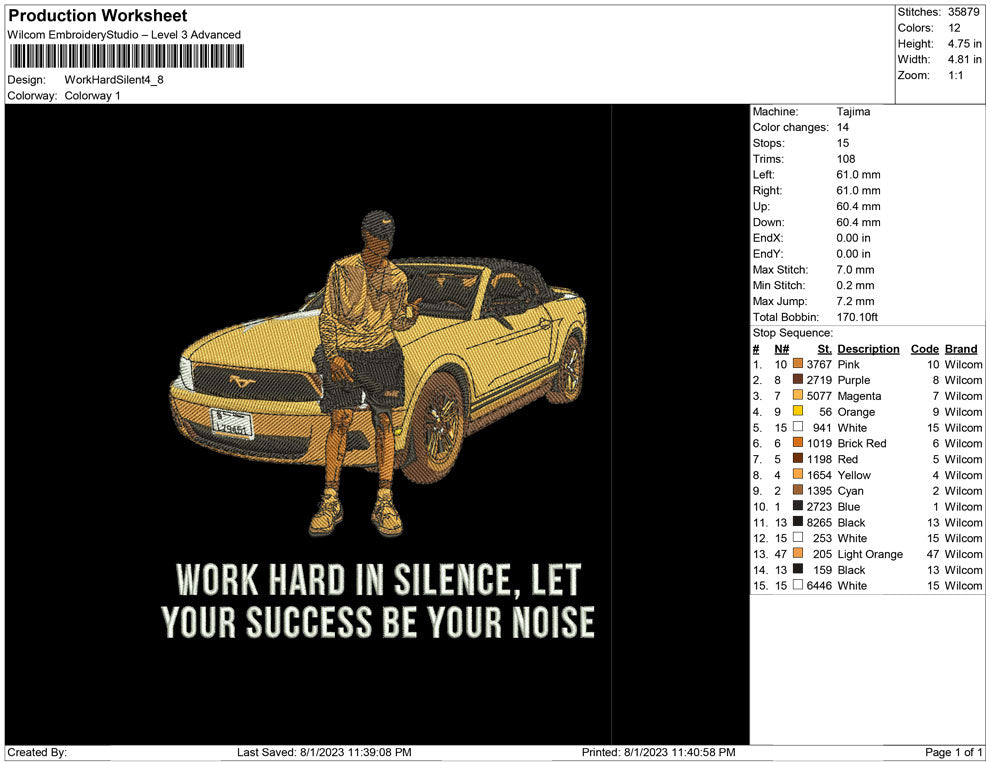Click the Magenta color swatch in row 3
This screenshot has width=990, height=762.
pyautogui.click(x=798, y=395)
